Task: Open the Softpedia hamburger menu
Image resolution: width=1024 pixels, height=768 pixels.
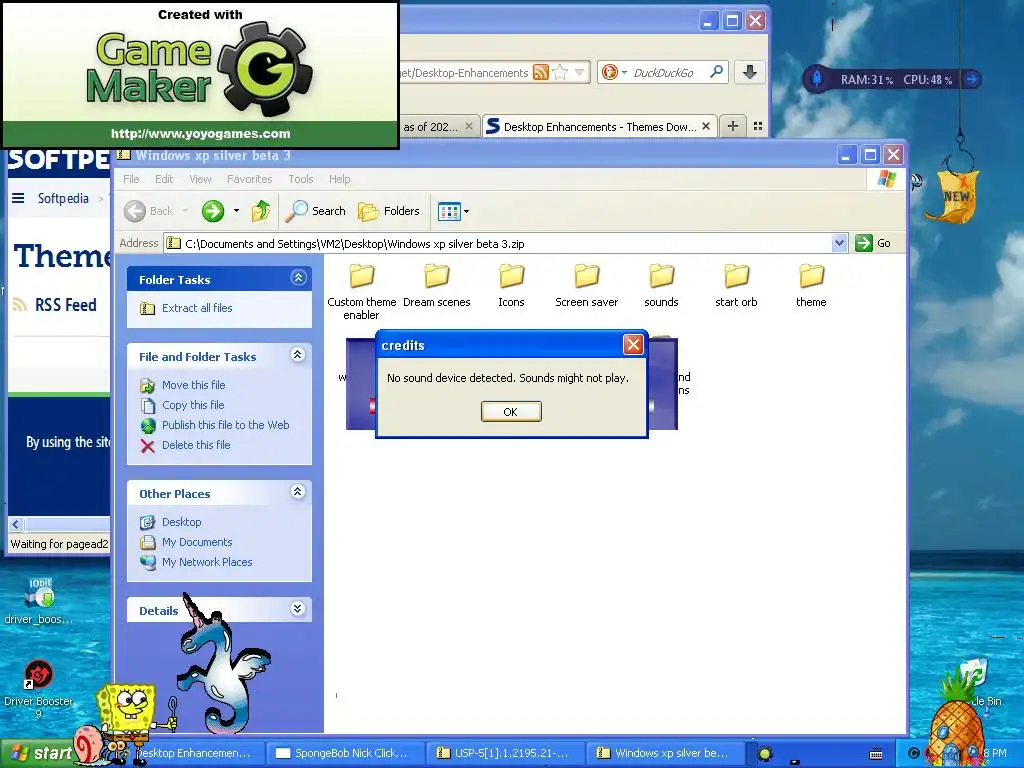Action: coord(18,198)
